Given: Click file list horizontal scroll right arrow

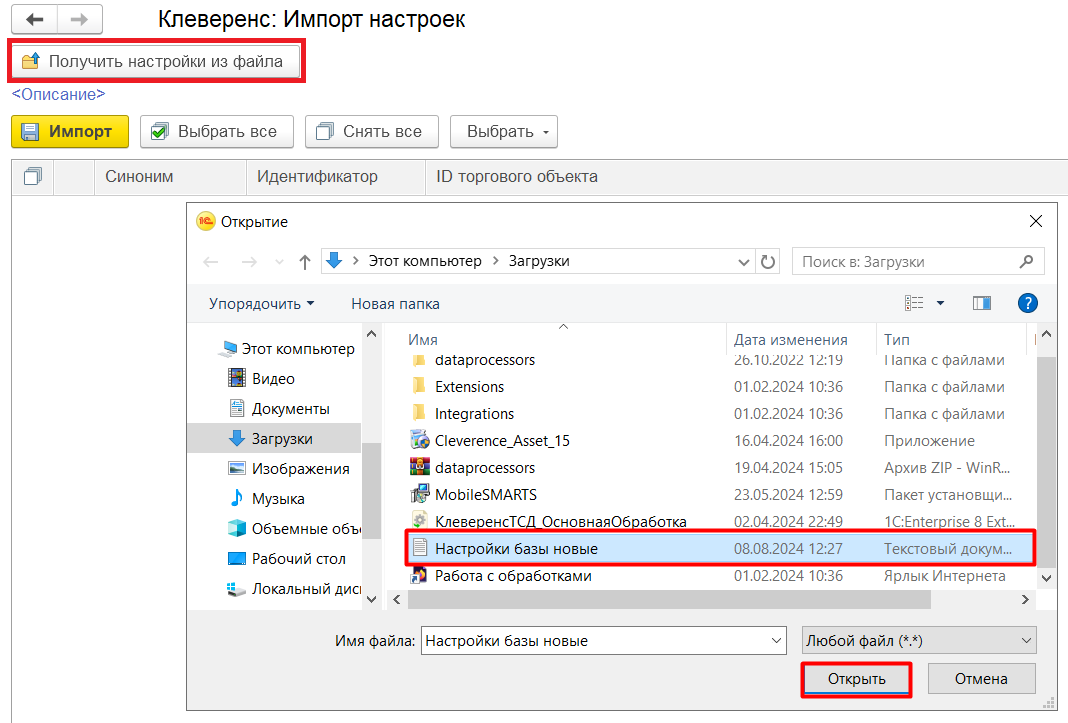Looking at the screenshot, I should pyautogui.click(x=1025, y=600).
